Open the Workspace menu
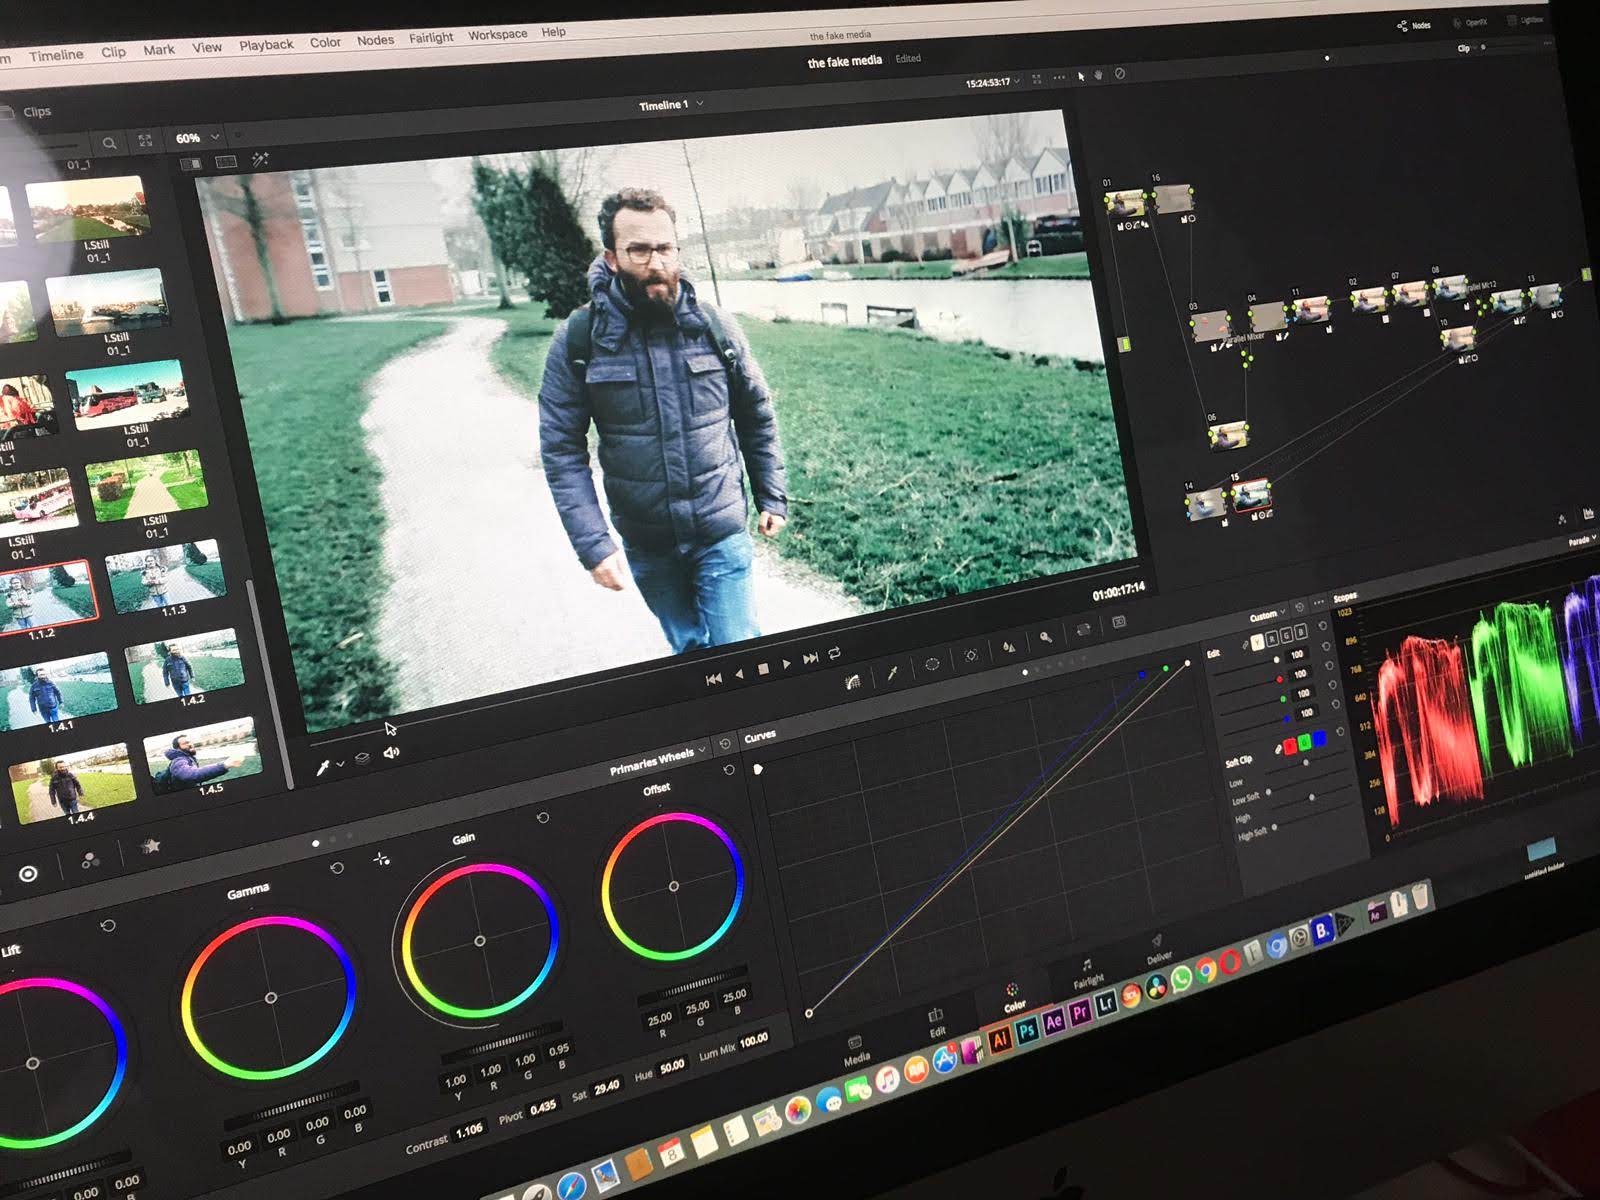 [497, 34]
